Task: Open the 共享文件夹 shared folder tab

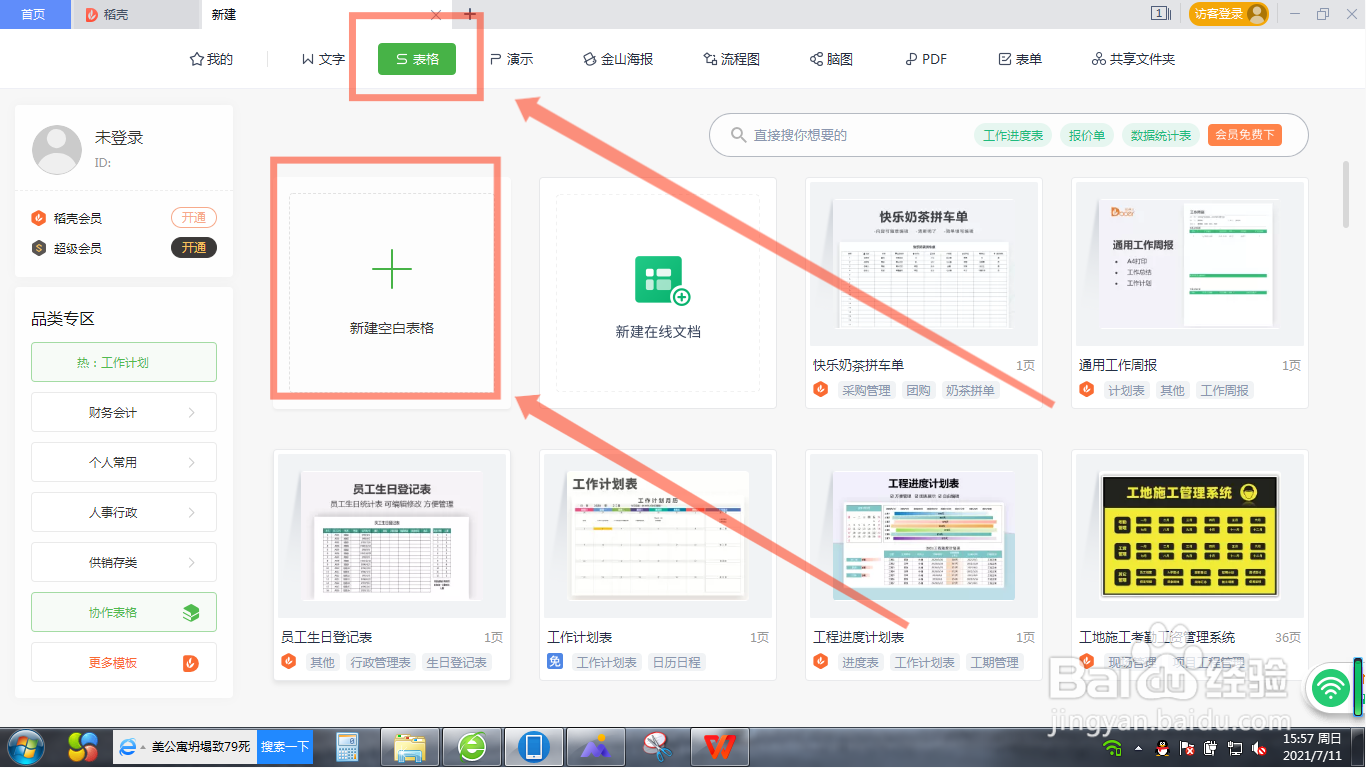Action: coord(1133,59)
